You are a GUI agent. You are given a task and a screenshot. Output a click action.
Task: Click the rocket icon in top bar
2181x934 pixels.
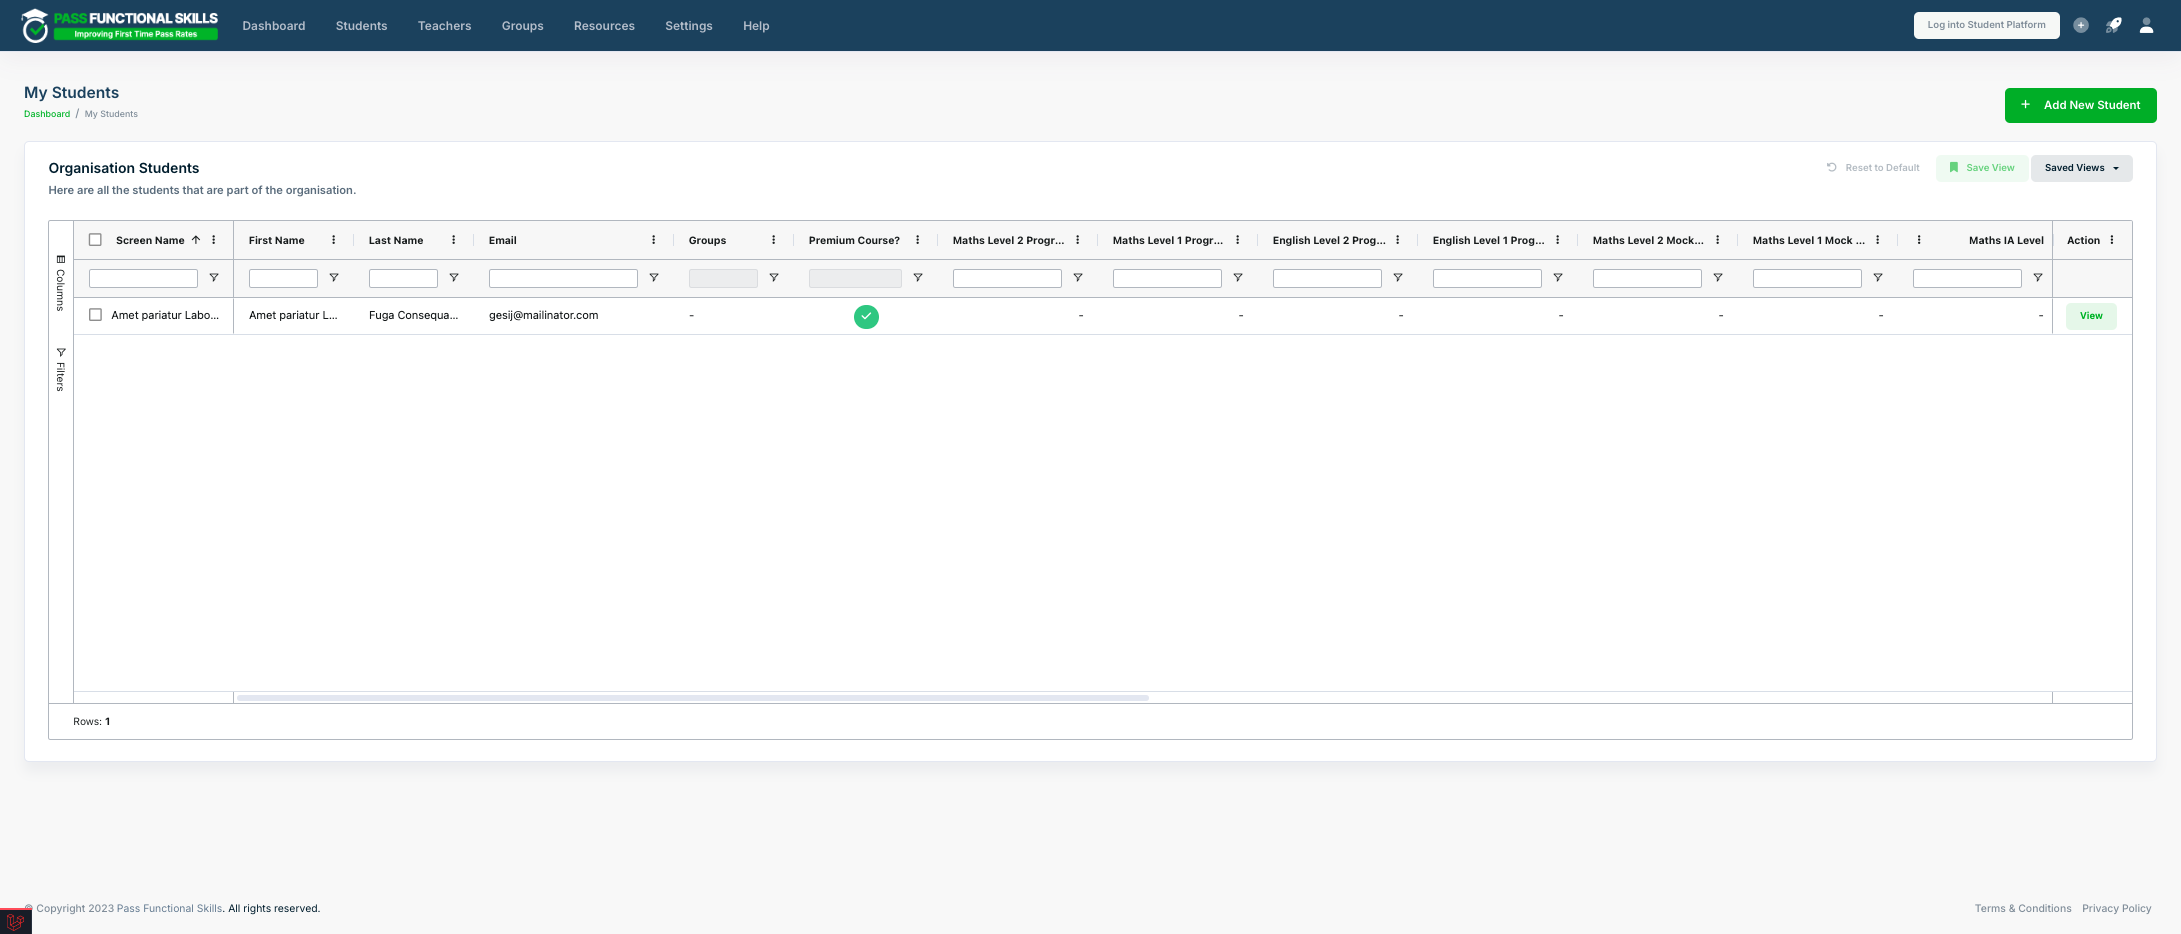pos(2113,26)
